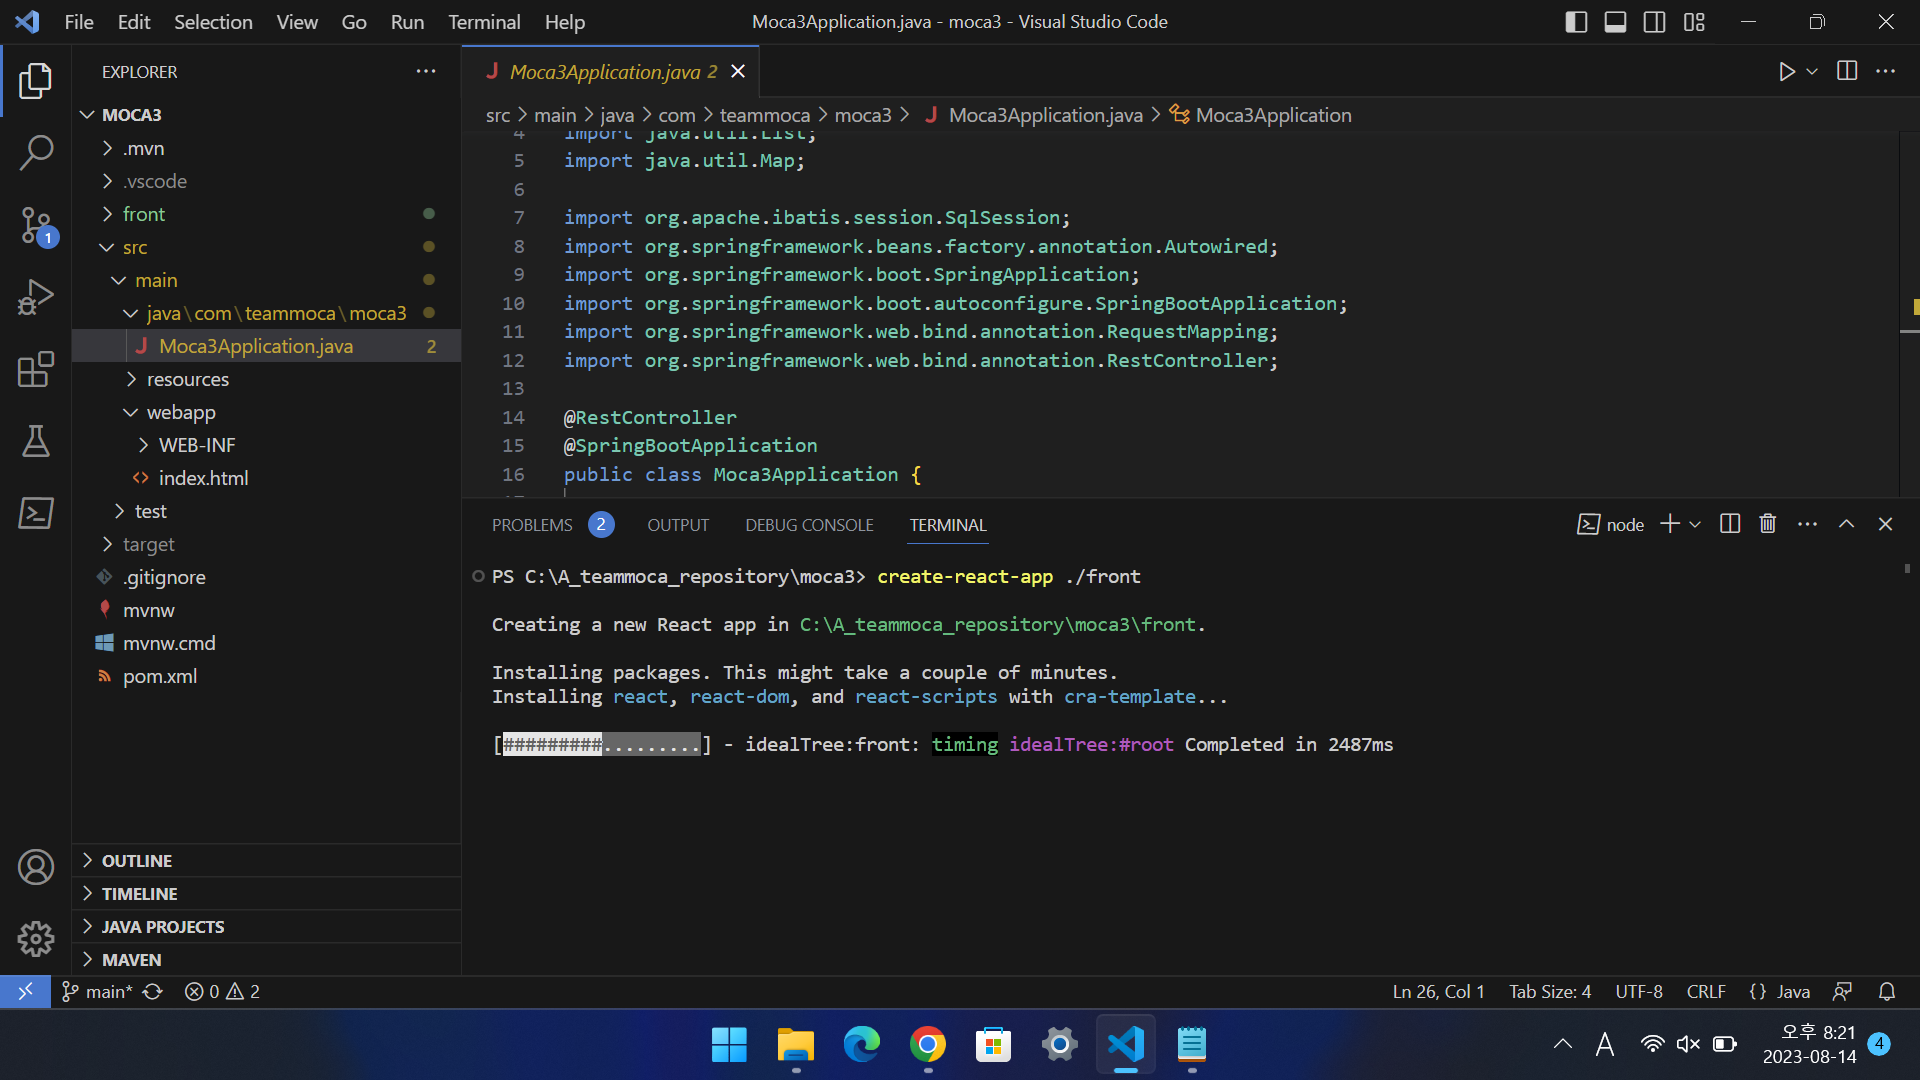Screen dimensions: 1920x1080
Task: Split the editor right
Action: pyautogui.click(x=1846, y=71)
